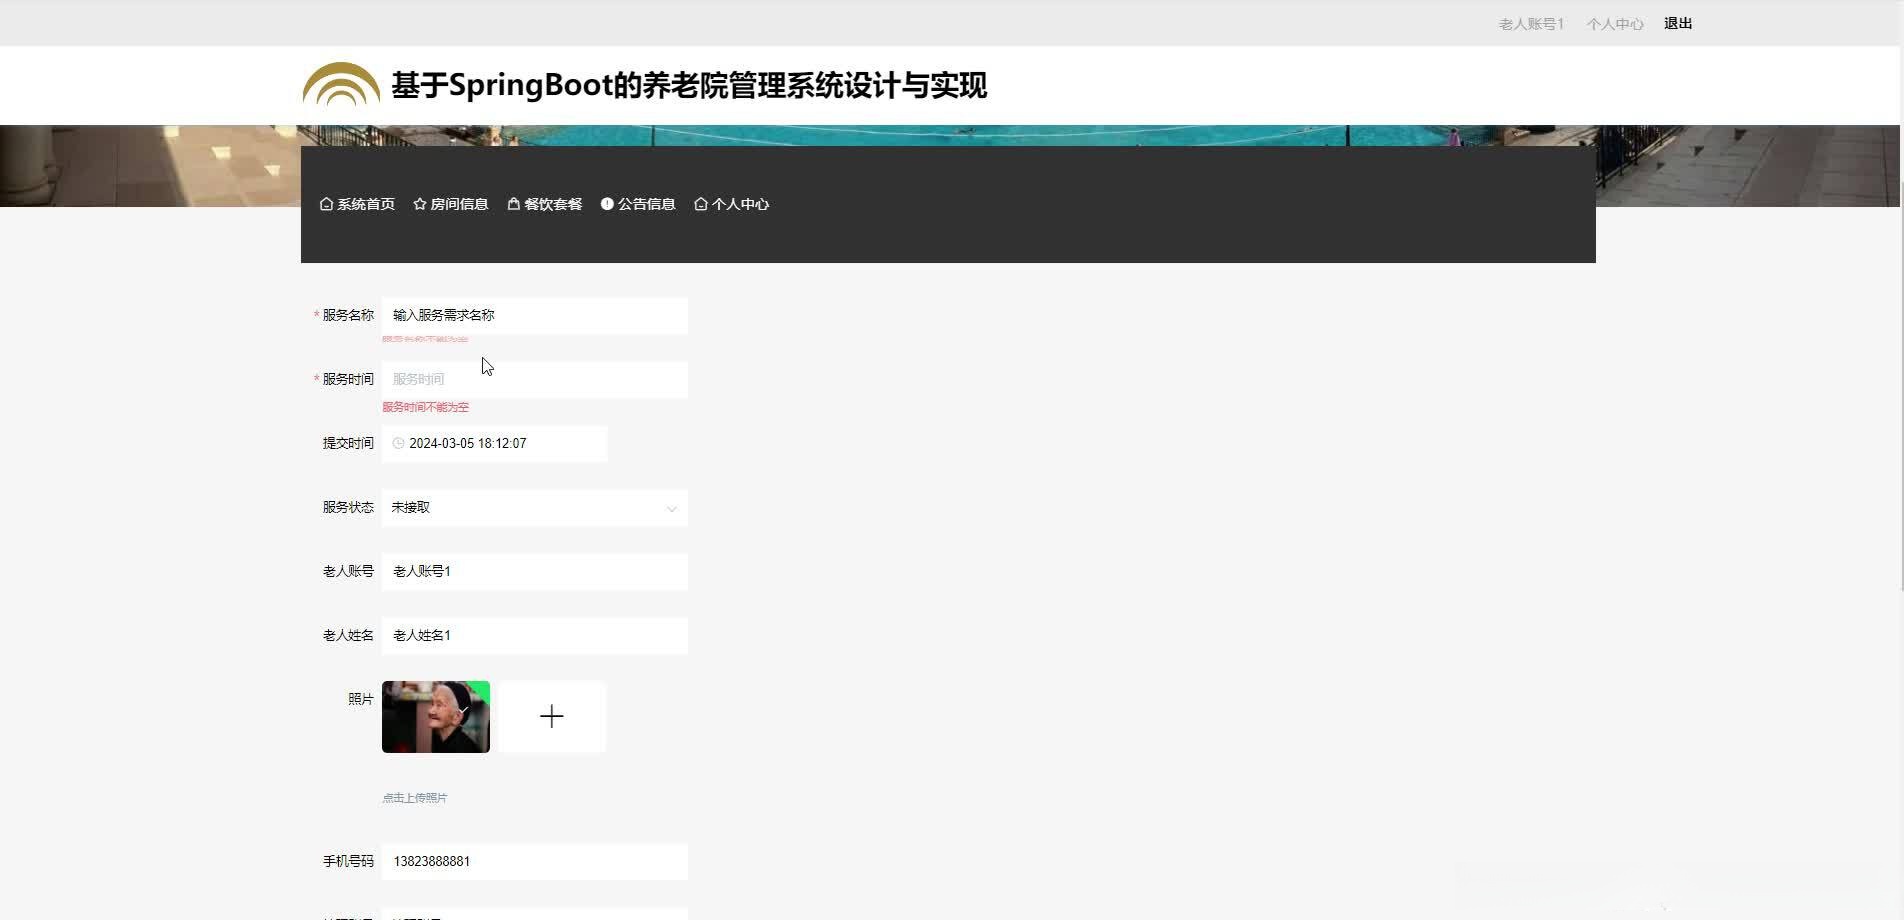Click the 服务状态 field label
Viewport: 1904px width, 920px height.
[x=348, y=507]
